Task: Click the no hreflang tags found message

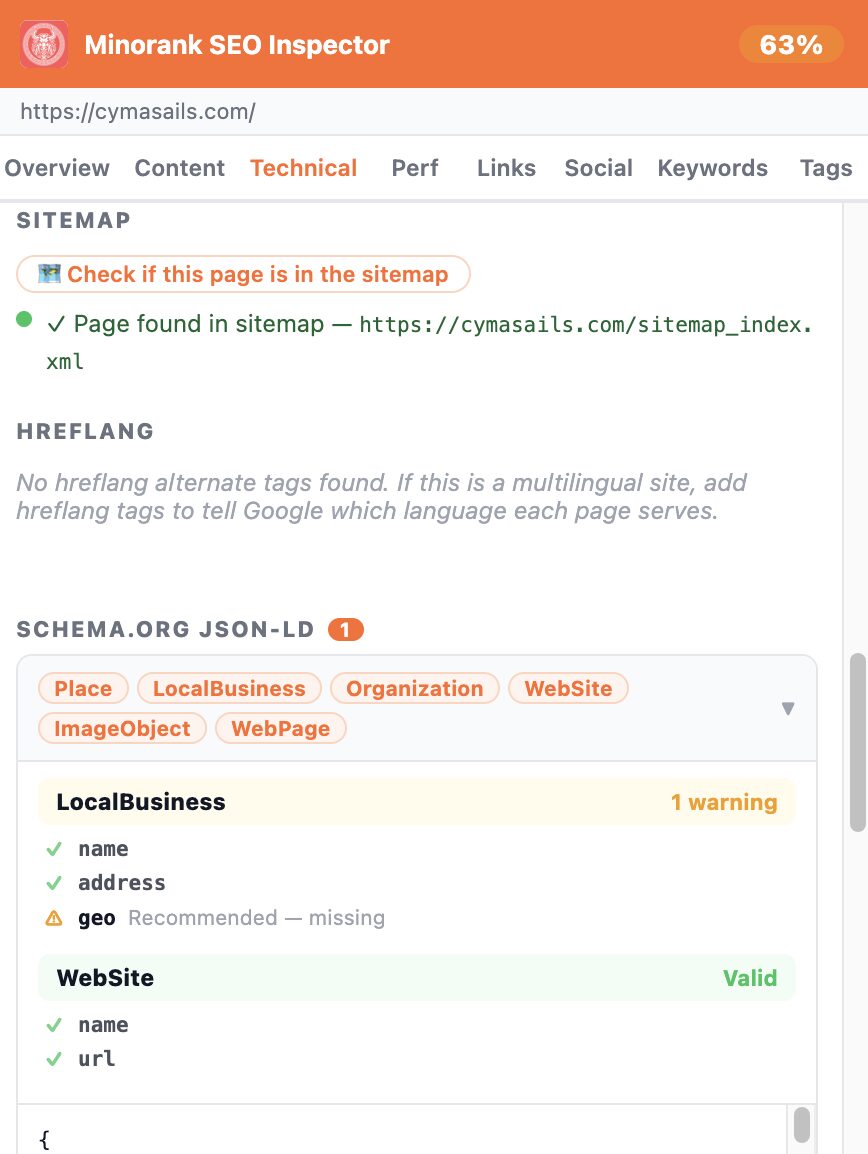Action: point(381,497)
